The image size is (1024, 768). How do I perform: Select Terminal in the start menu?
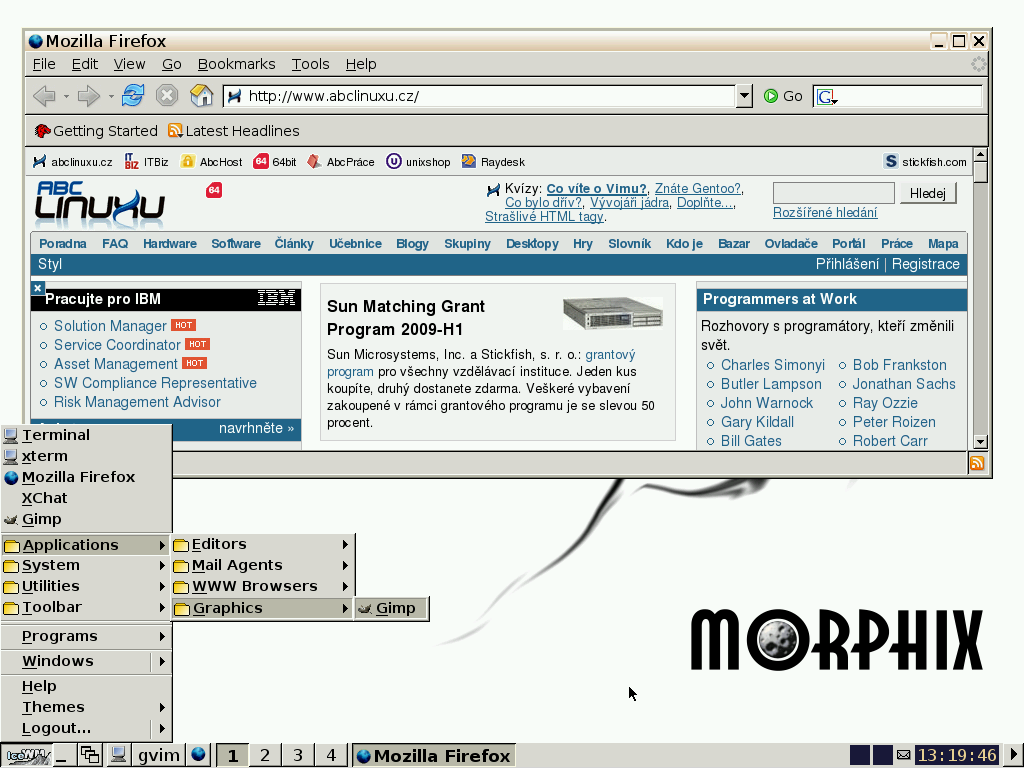point(86,435)
